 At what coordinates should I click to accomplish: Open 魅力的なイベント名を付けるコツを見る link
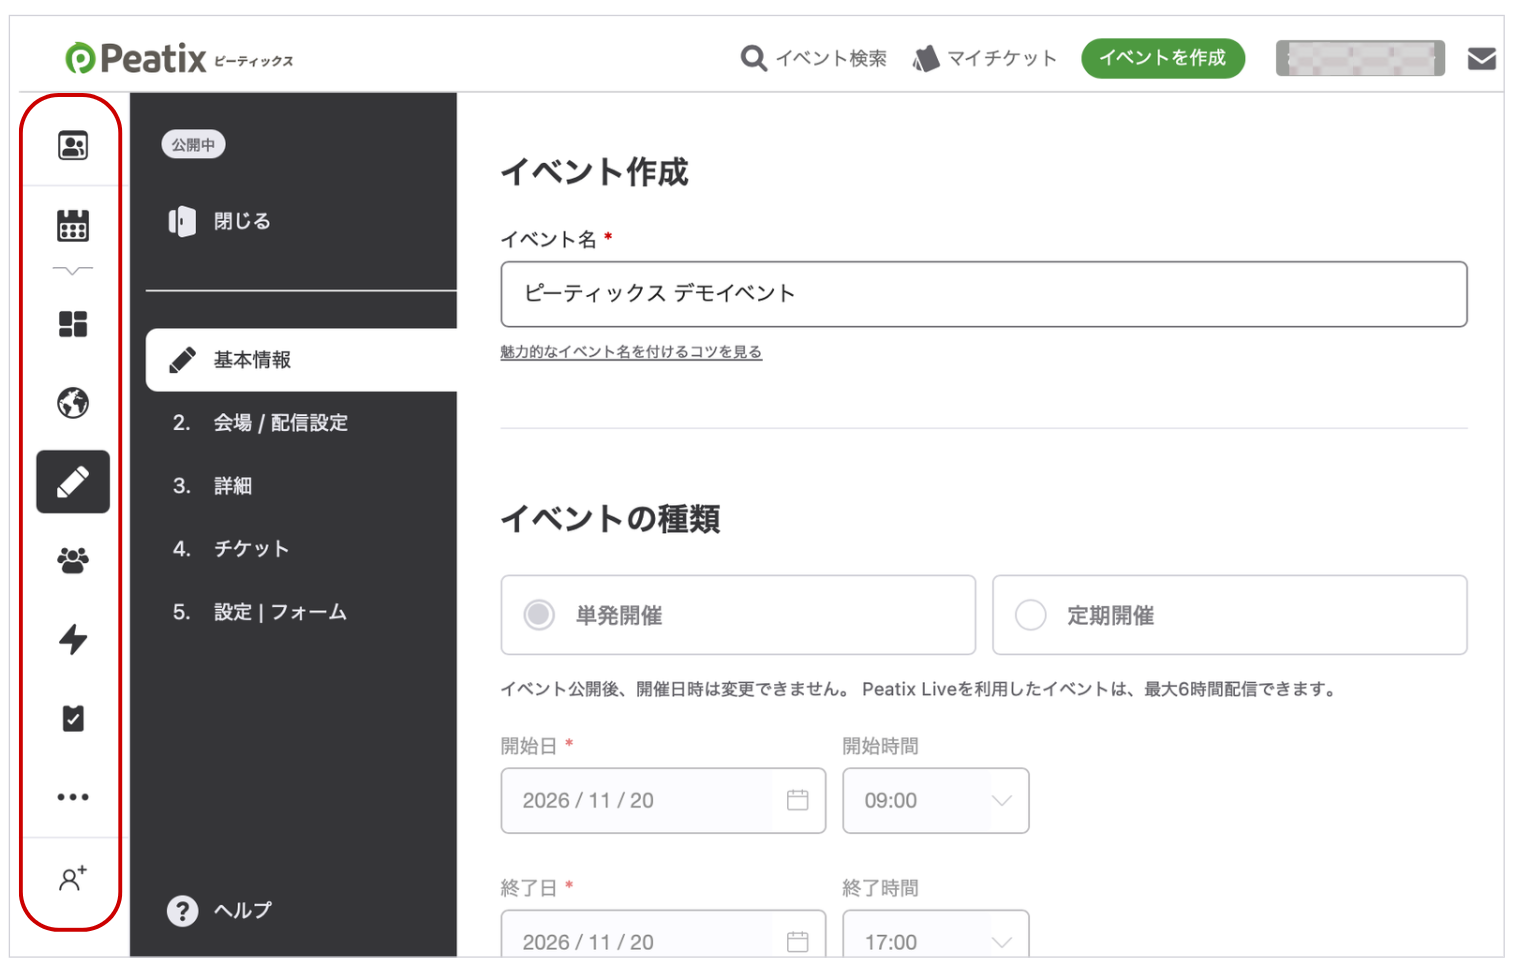tap(631, 352)
